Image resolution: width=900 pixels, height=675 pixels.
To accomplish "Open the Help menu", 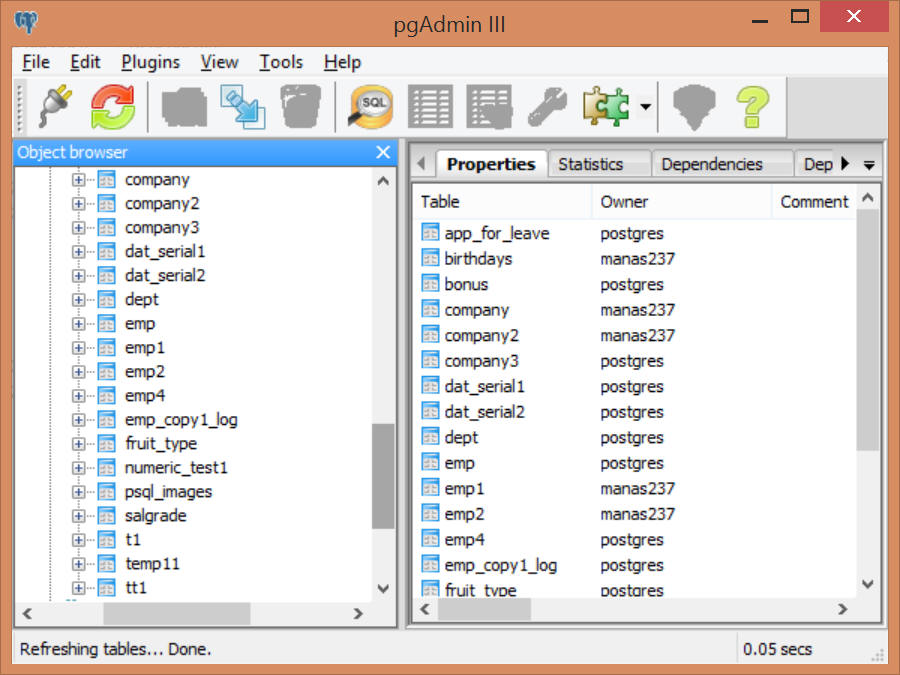I will pos(342,62).
